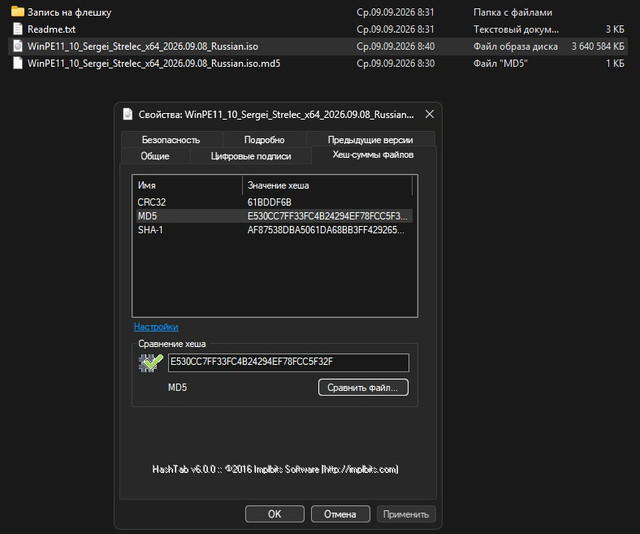Click the CRC32 value 61BDDF6B
640x534 pixels.
pyautogui.click(x=269, y=202)
